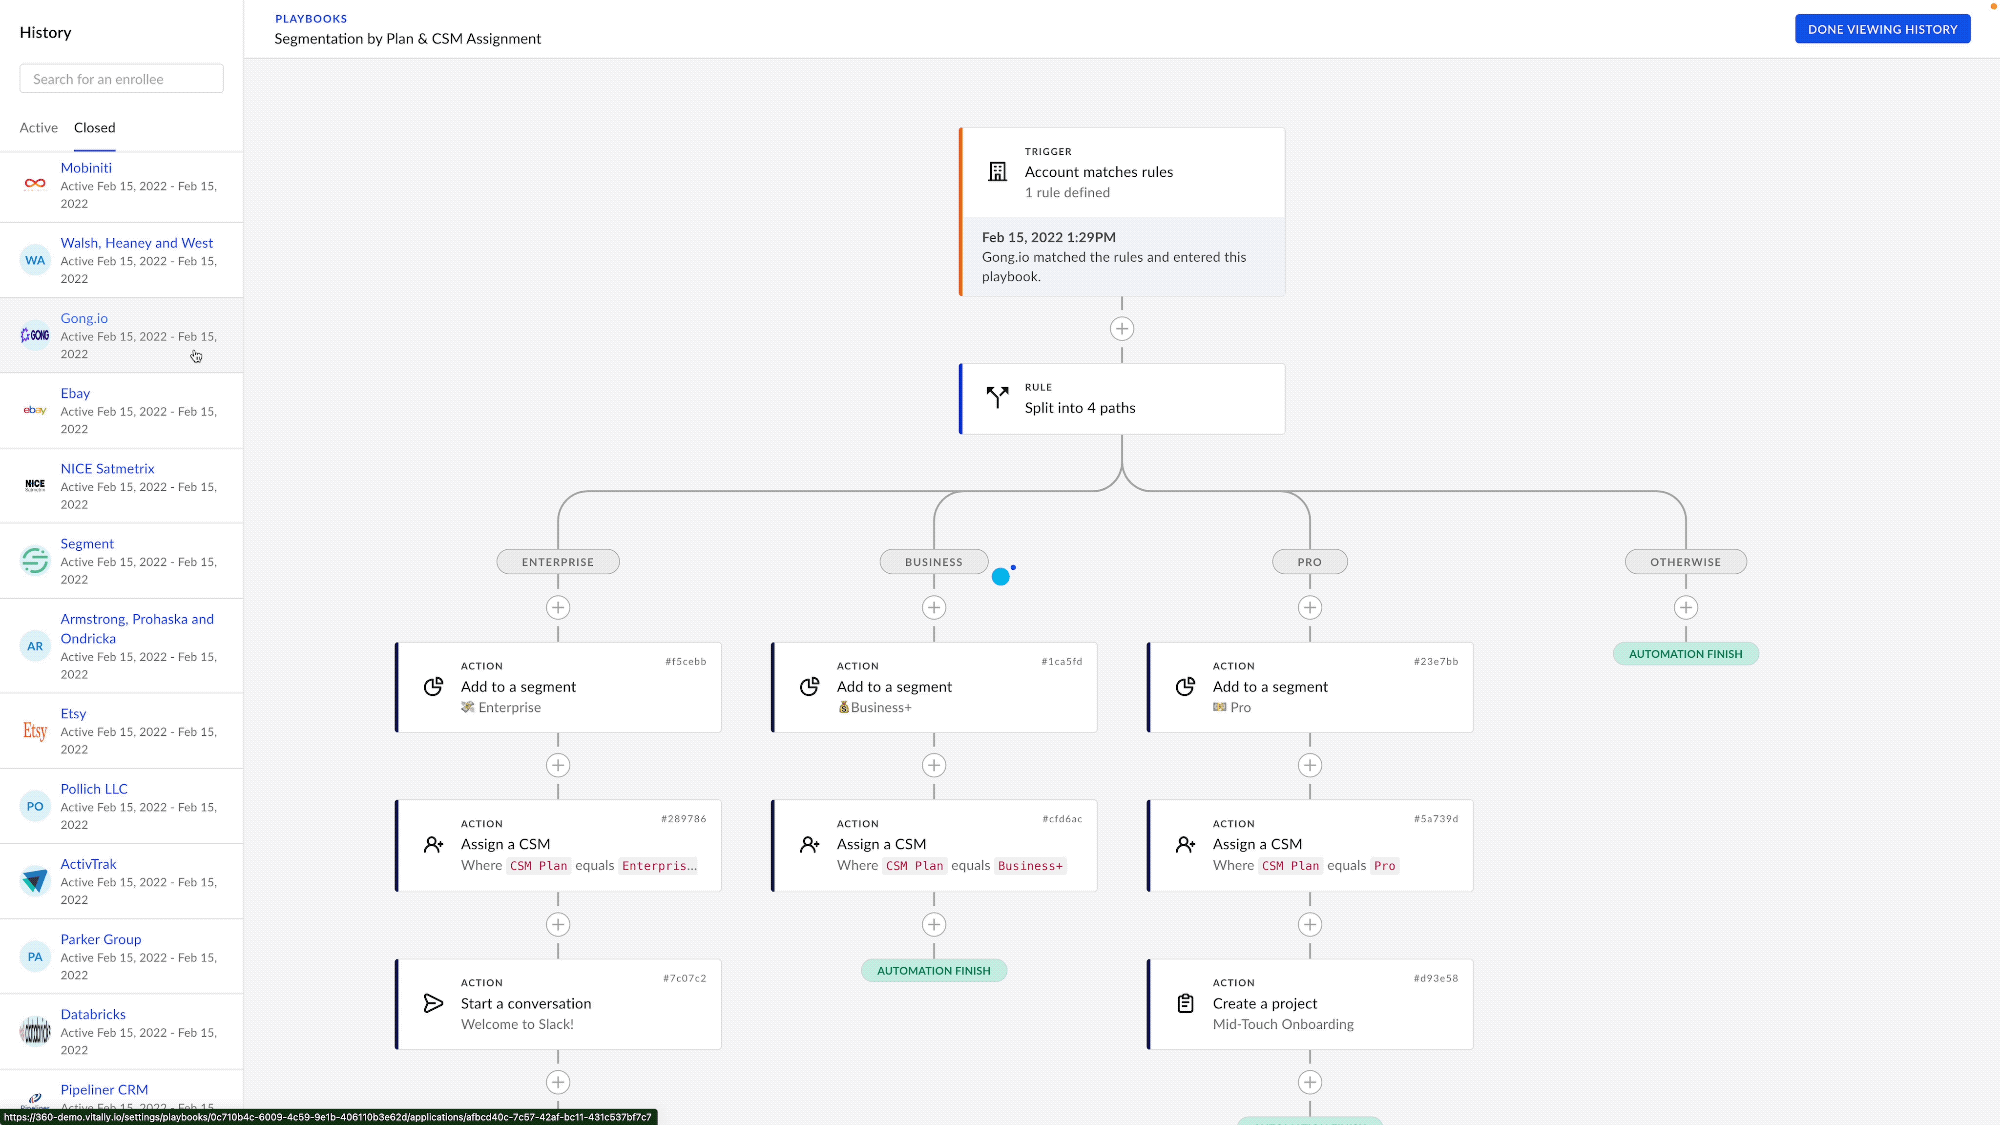The image size is (2000, 1125).
Task: Open Armstrong, Prohaska and Ondricka entry
Action: click(x=122, y=646)
